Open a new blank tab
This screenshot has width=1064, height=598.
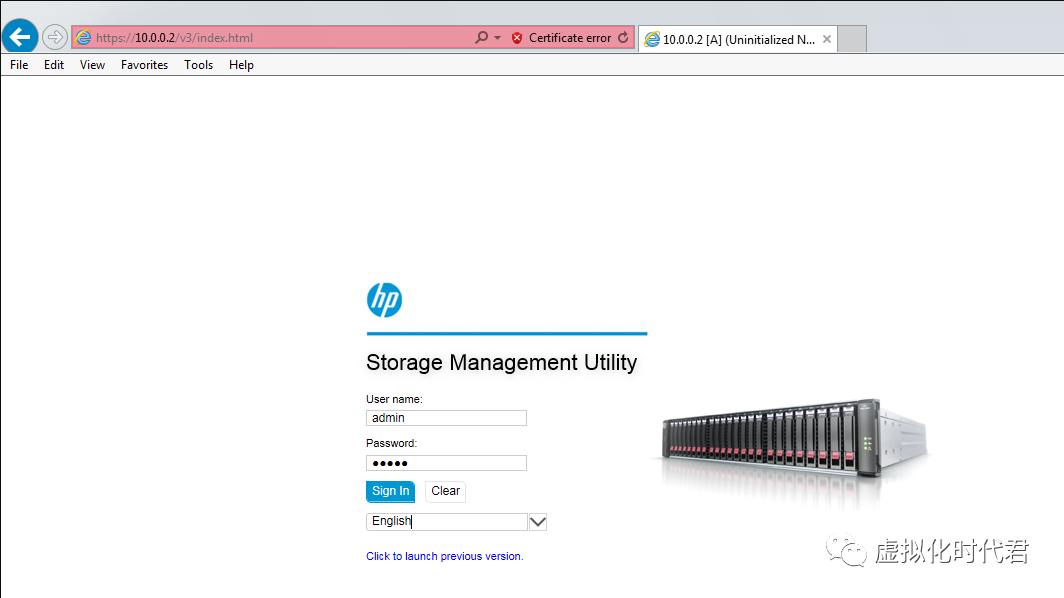(852, 39)
